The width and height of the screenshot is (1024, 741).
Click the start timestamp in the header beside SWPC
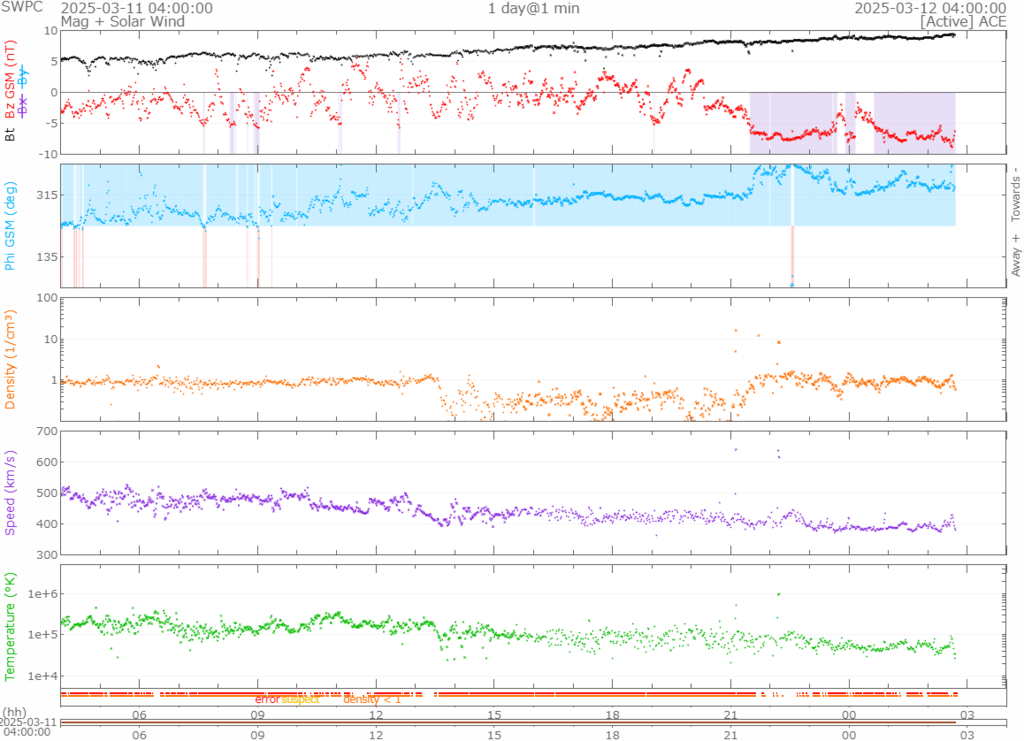point(137,8)
